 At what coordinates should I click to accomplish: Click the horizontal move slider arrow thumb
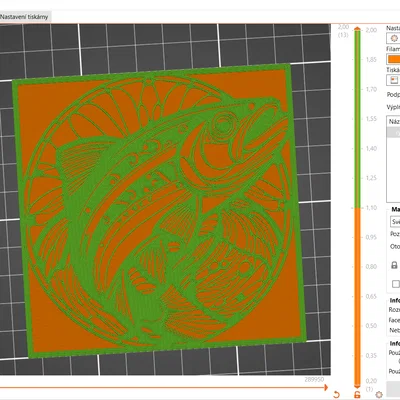(325, 387)
